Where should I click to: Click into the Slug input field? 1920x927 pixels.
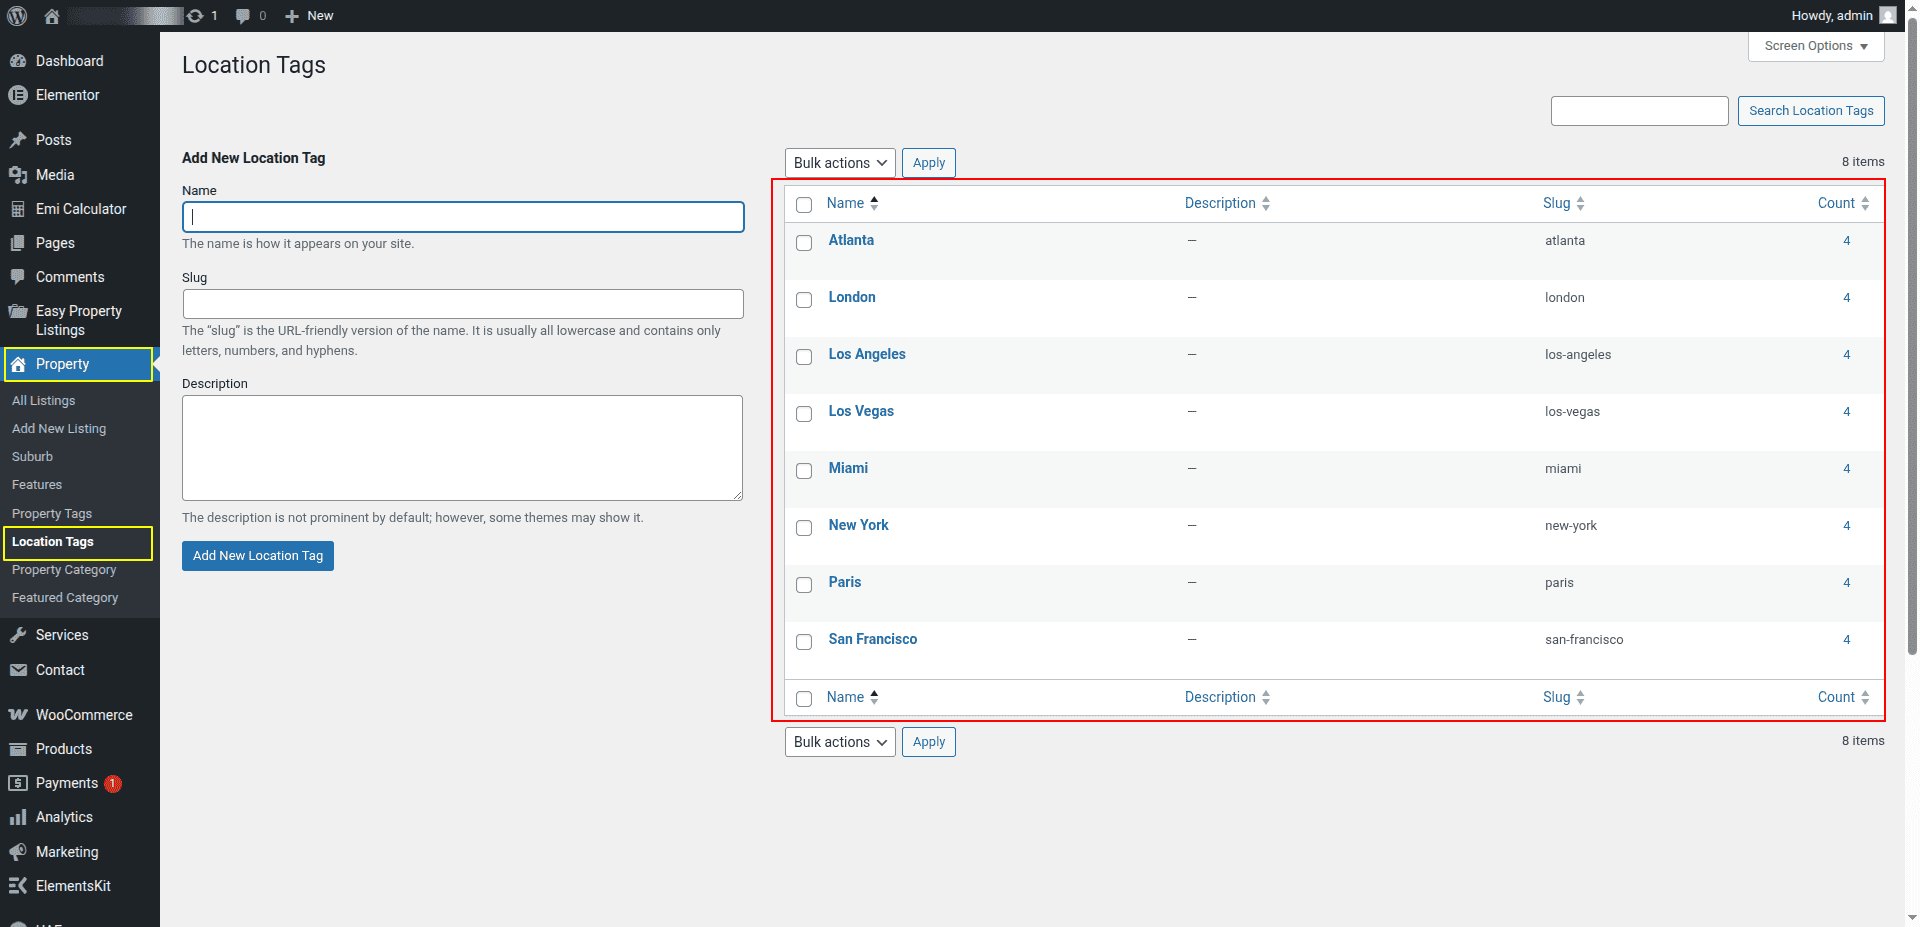tap(463, 304)
